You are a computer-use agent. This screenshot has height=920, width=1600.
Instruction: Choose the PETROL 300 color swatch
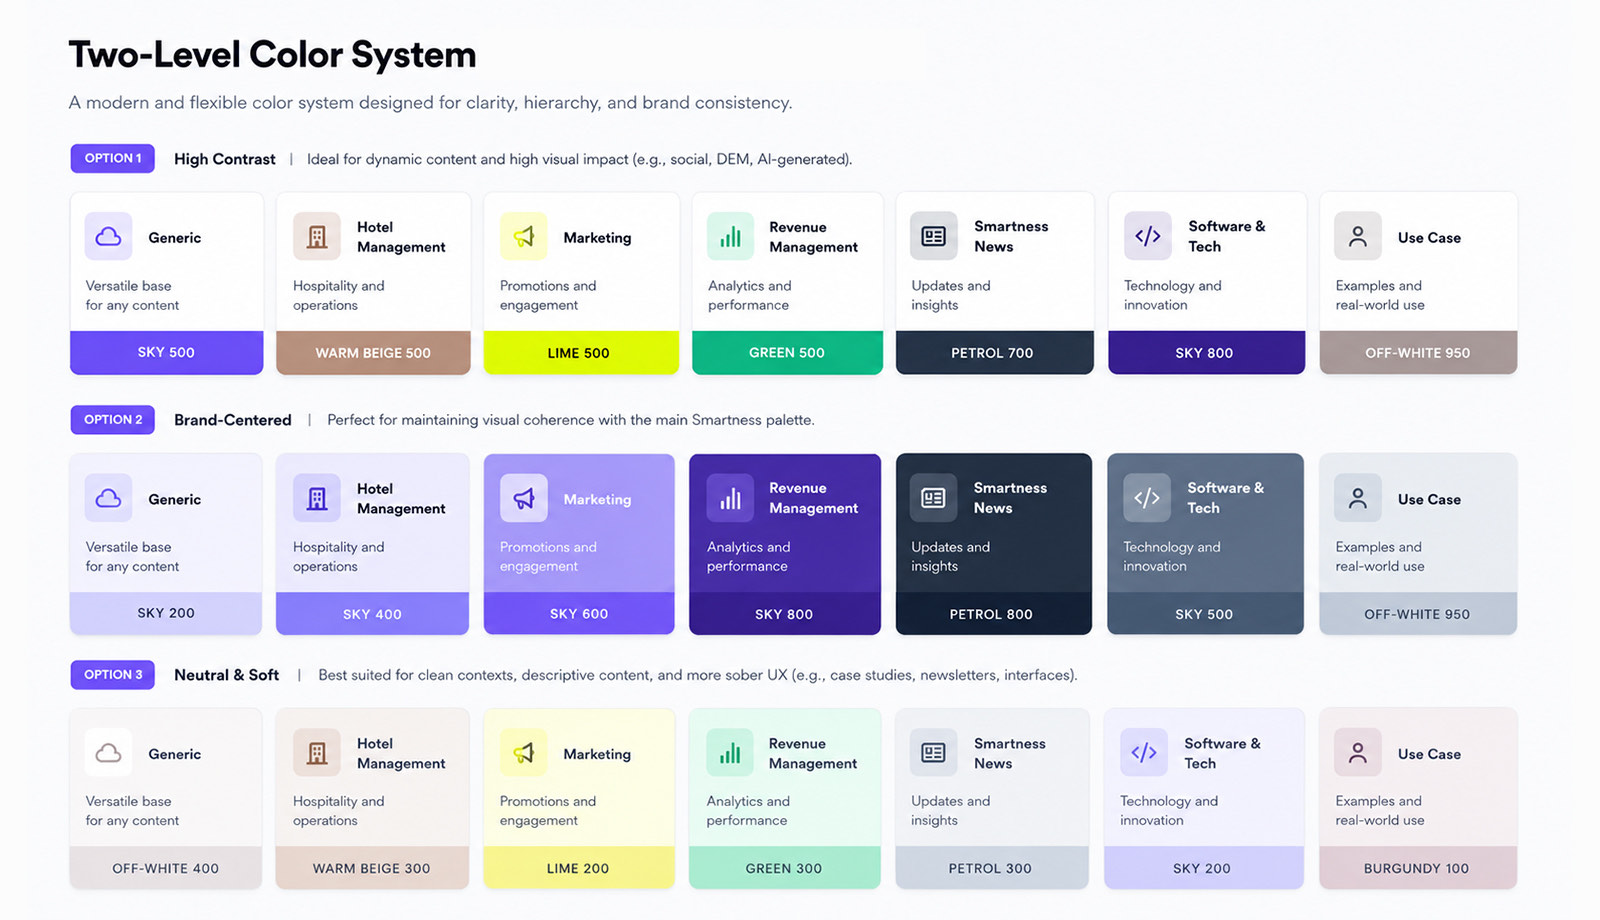992,868
